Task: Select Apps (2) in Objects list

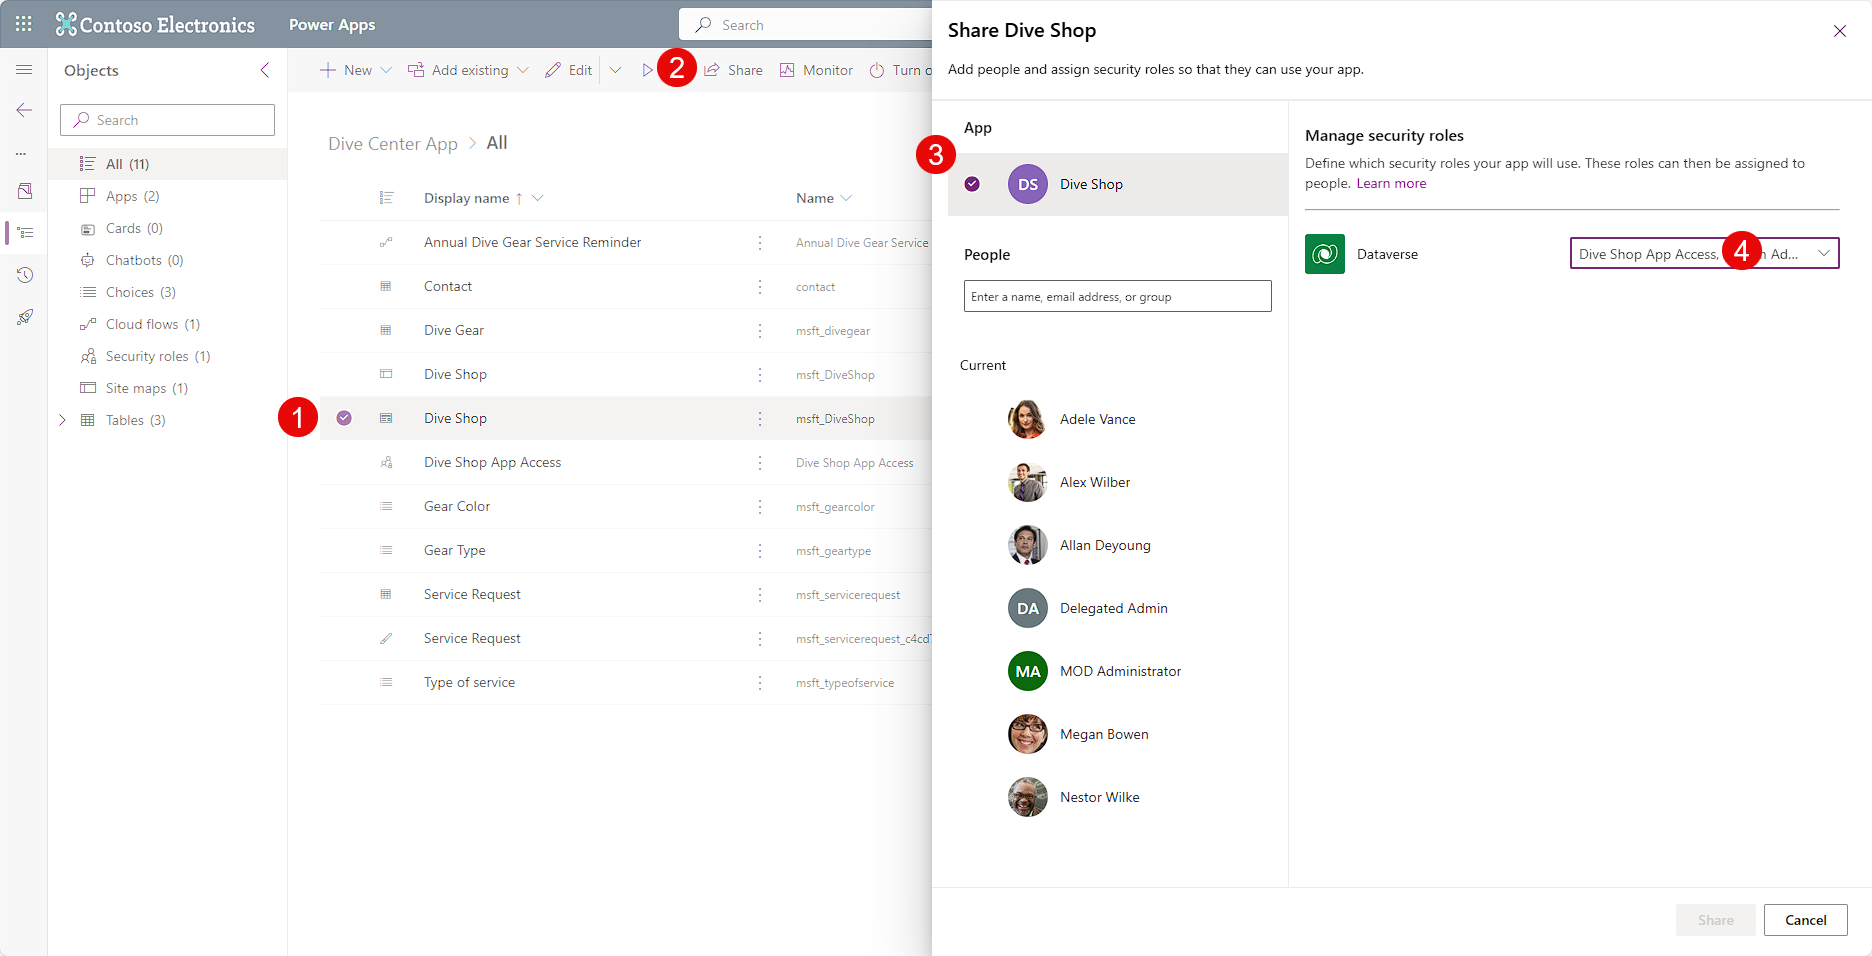Action: click(168, 196)
